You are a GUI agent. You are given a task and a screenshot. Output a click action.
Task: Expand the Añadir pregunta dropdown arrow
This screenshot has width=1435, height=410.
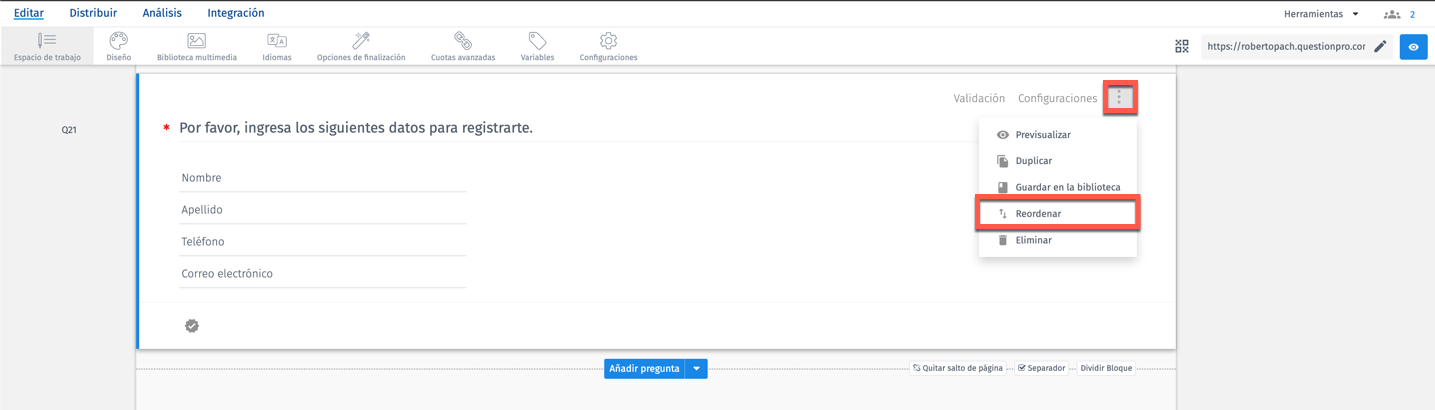click(697, 369)
